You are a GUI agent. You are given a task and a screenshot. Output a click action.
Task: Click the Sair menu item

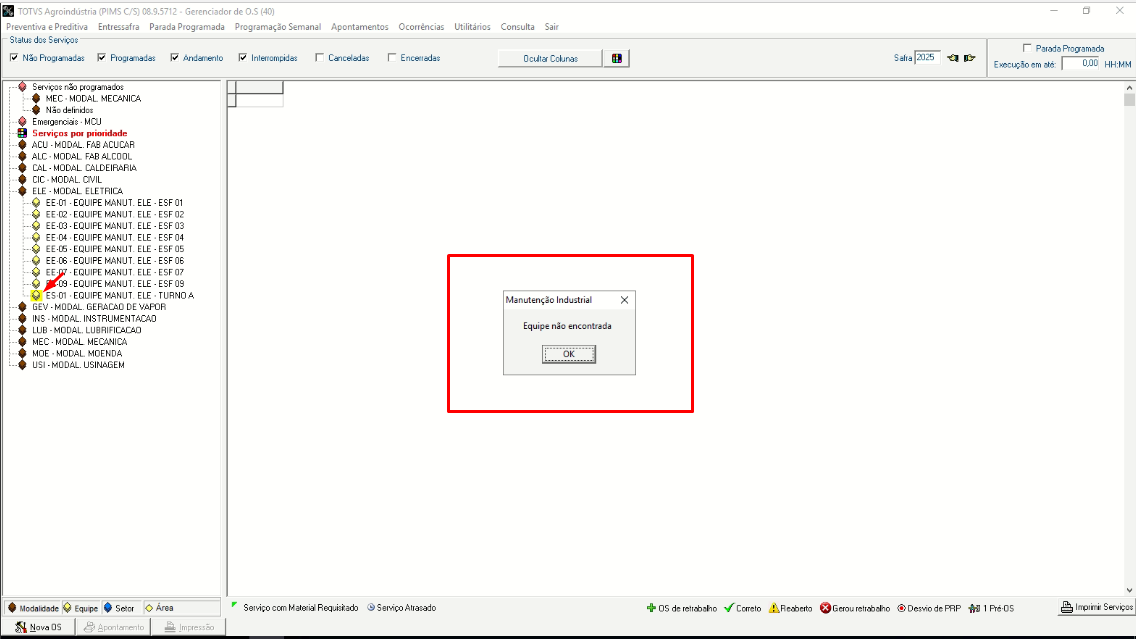[551, 27]
